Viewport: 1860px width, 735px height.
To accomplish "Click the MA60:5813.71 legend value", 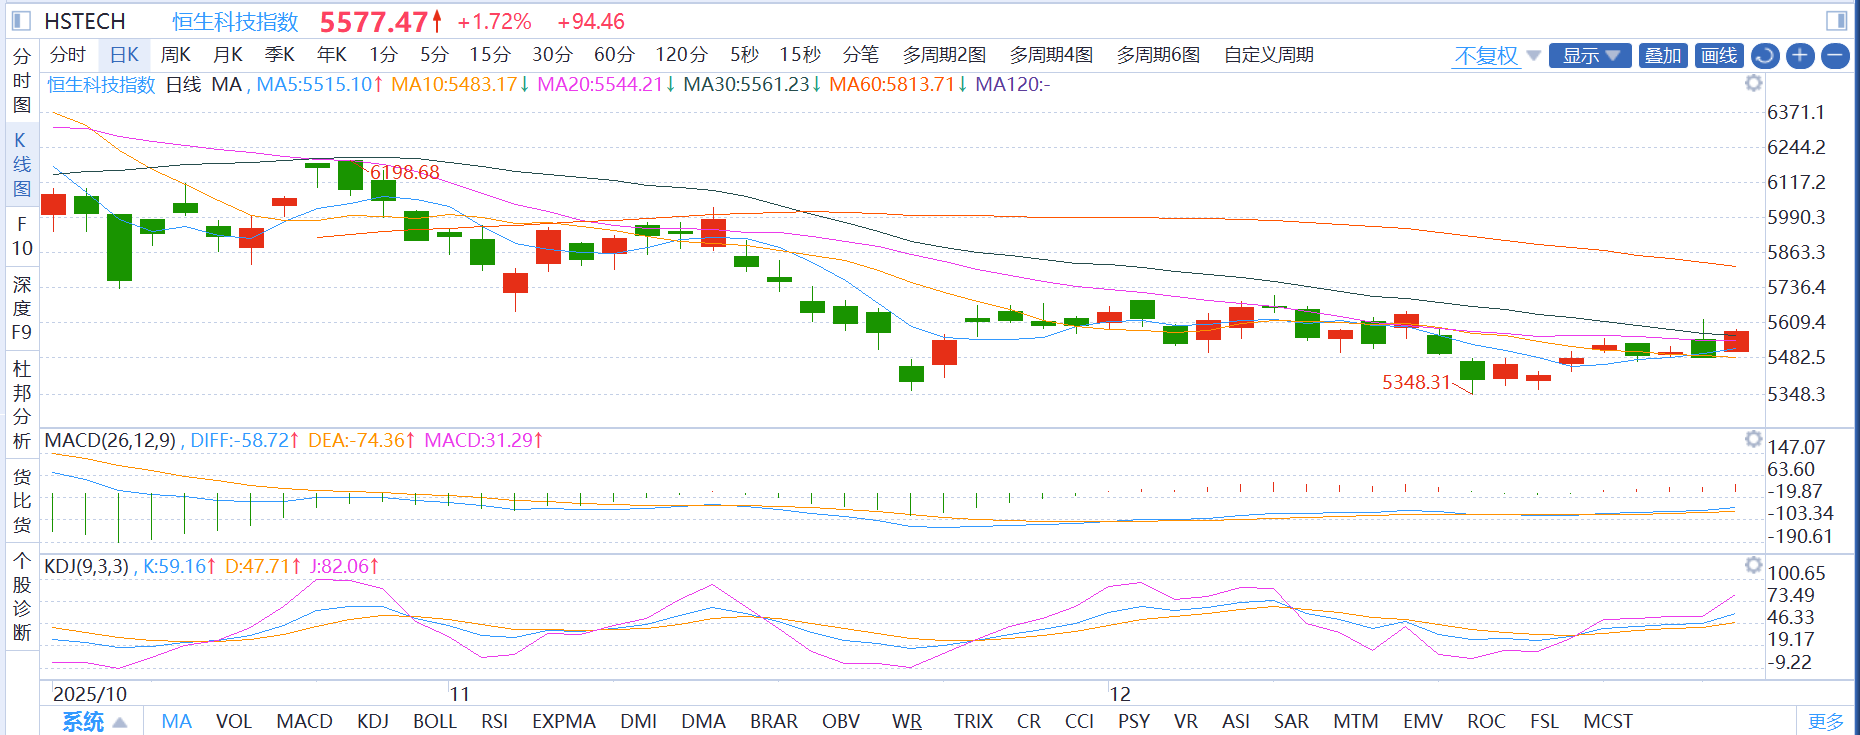I will [897, 85].
